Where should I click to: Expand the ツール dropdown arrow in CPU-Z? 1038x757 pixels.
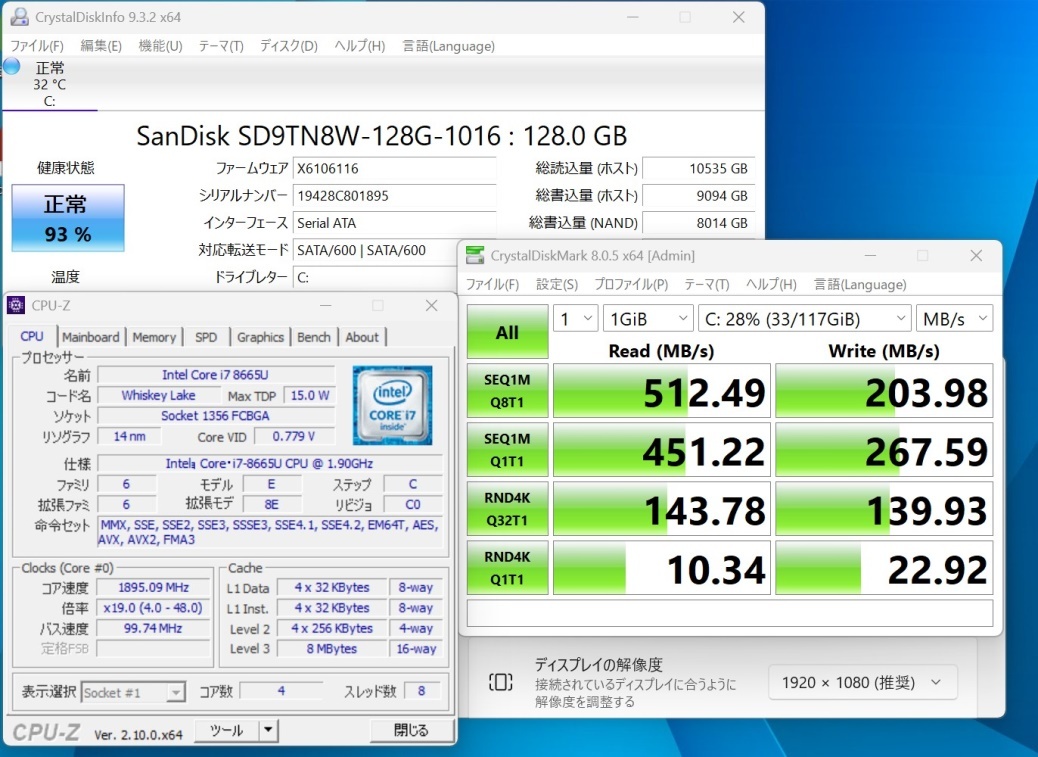coord(268,731)
